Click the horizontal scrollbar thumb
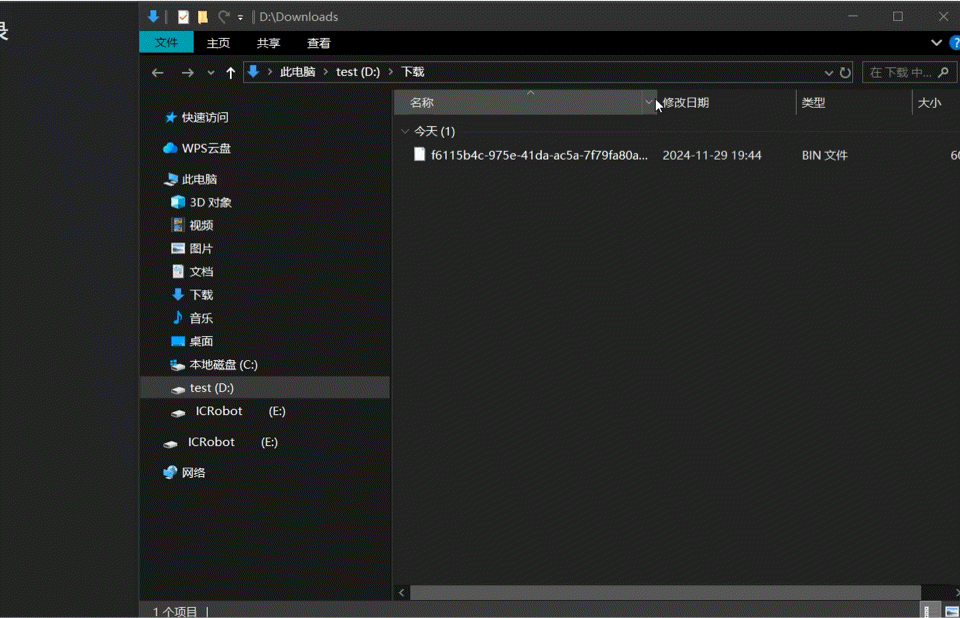 coord(666,592)
